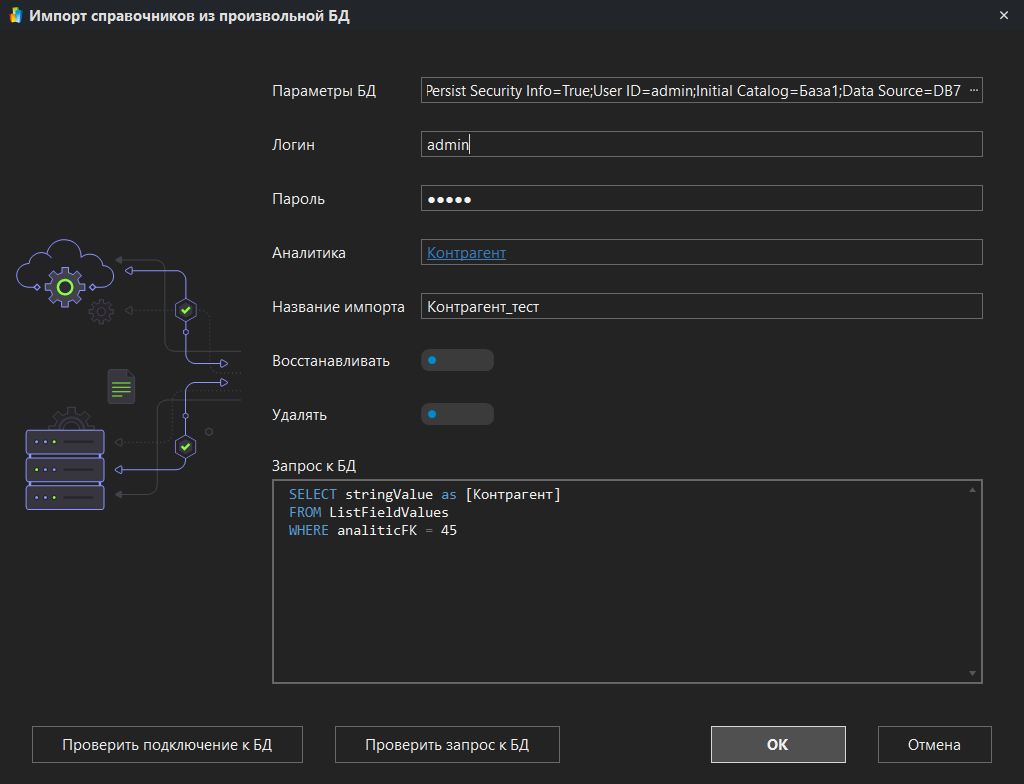Click into the Пароль field

[x=700, y=199]
